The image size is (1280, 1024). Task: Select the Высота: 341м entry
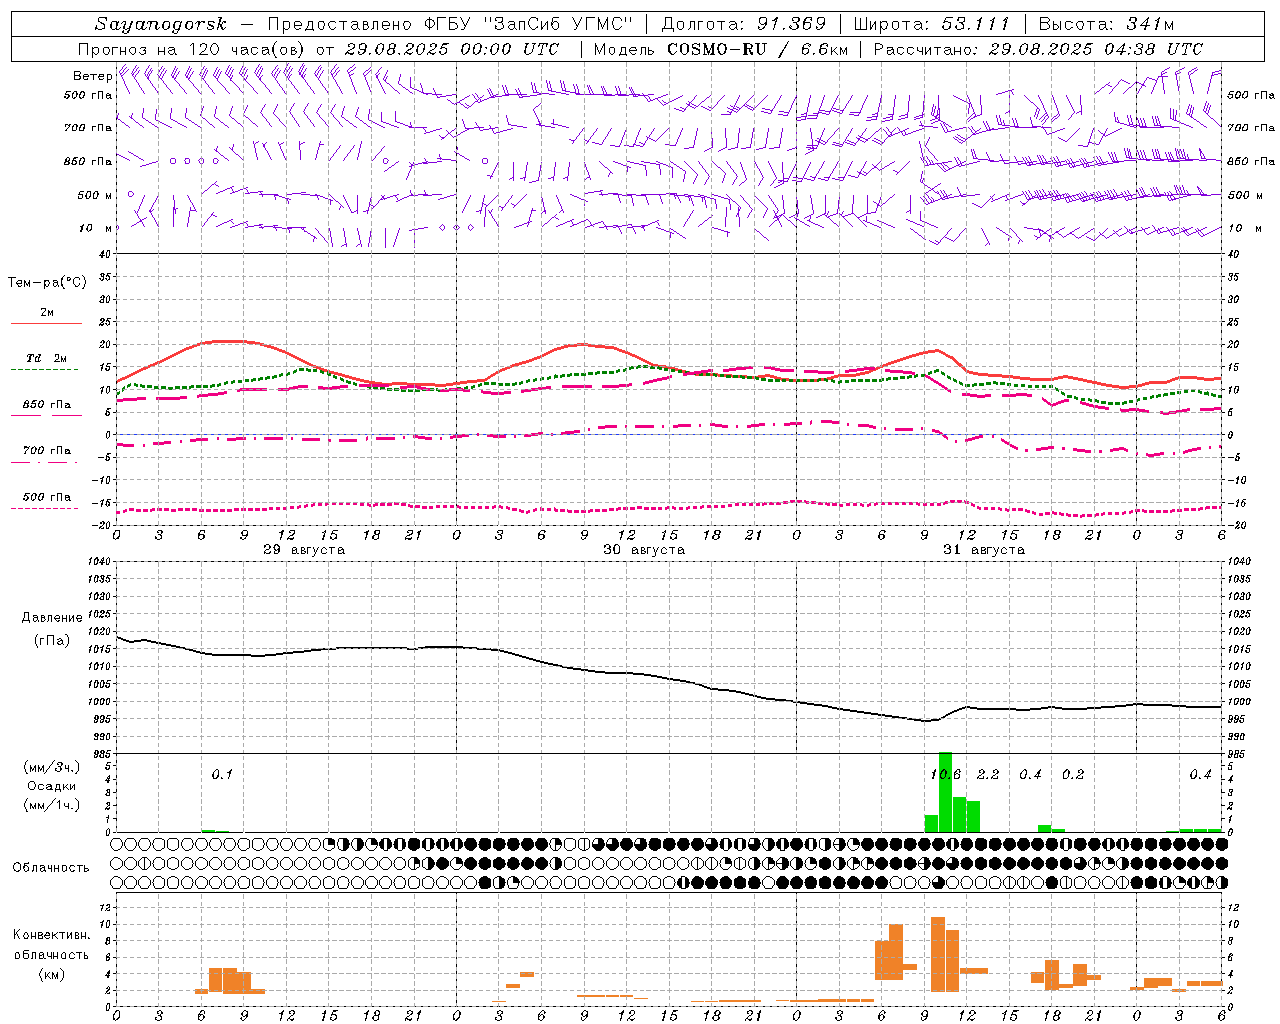coord(1106,24)
